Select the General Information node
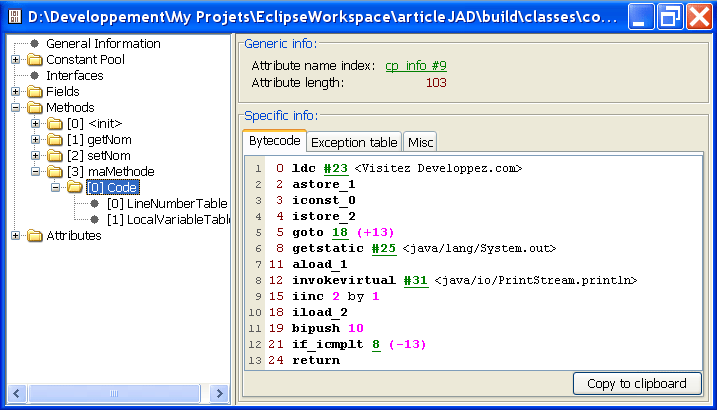717x410 pixels. (103, 44)
